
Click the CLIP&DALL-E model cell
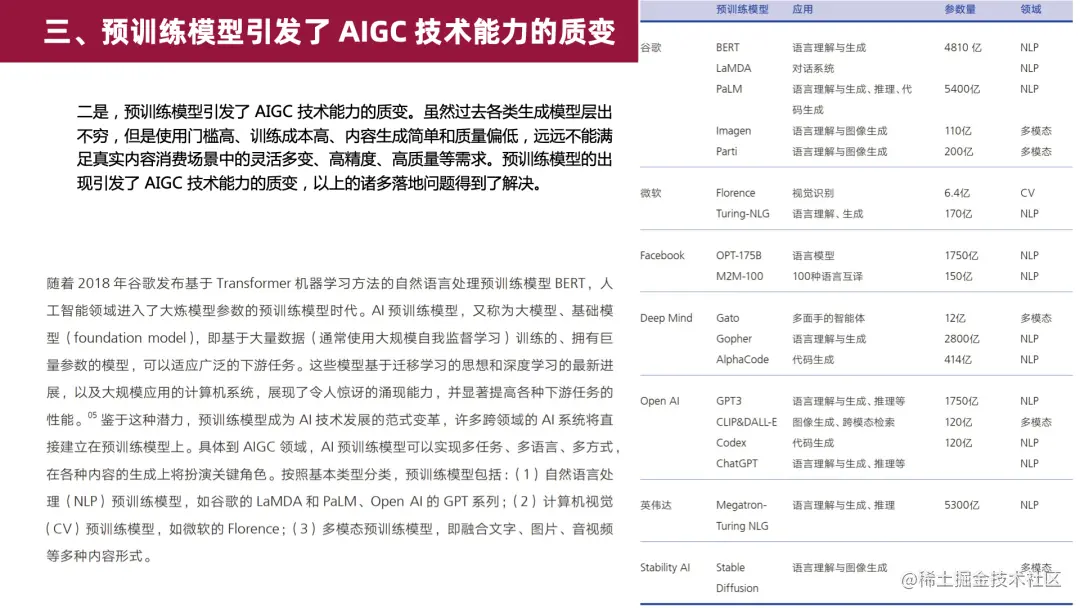pyautogui.click(x=746, y=422)
